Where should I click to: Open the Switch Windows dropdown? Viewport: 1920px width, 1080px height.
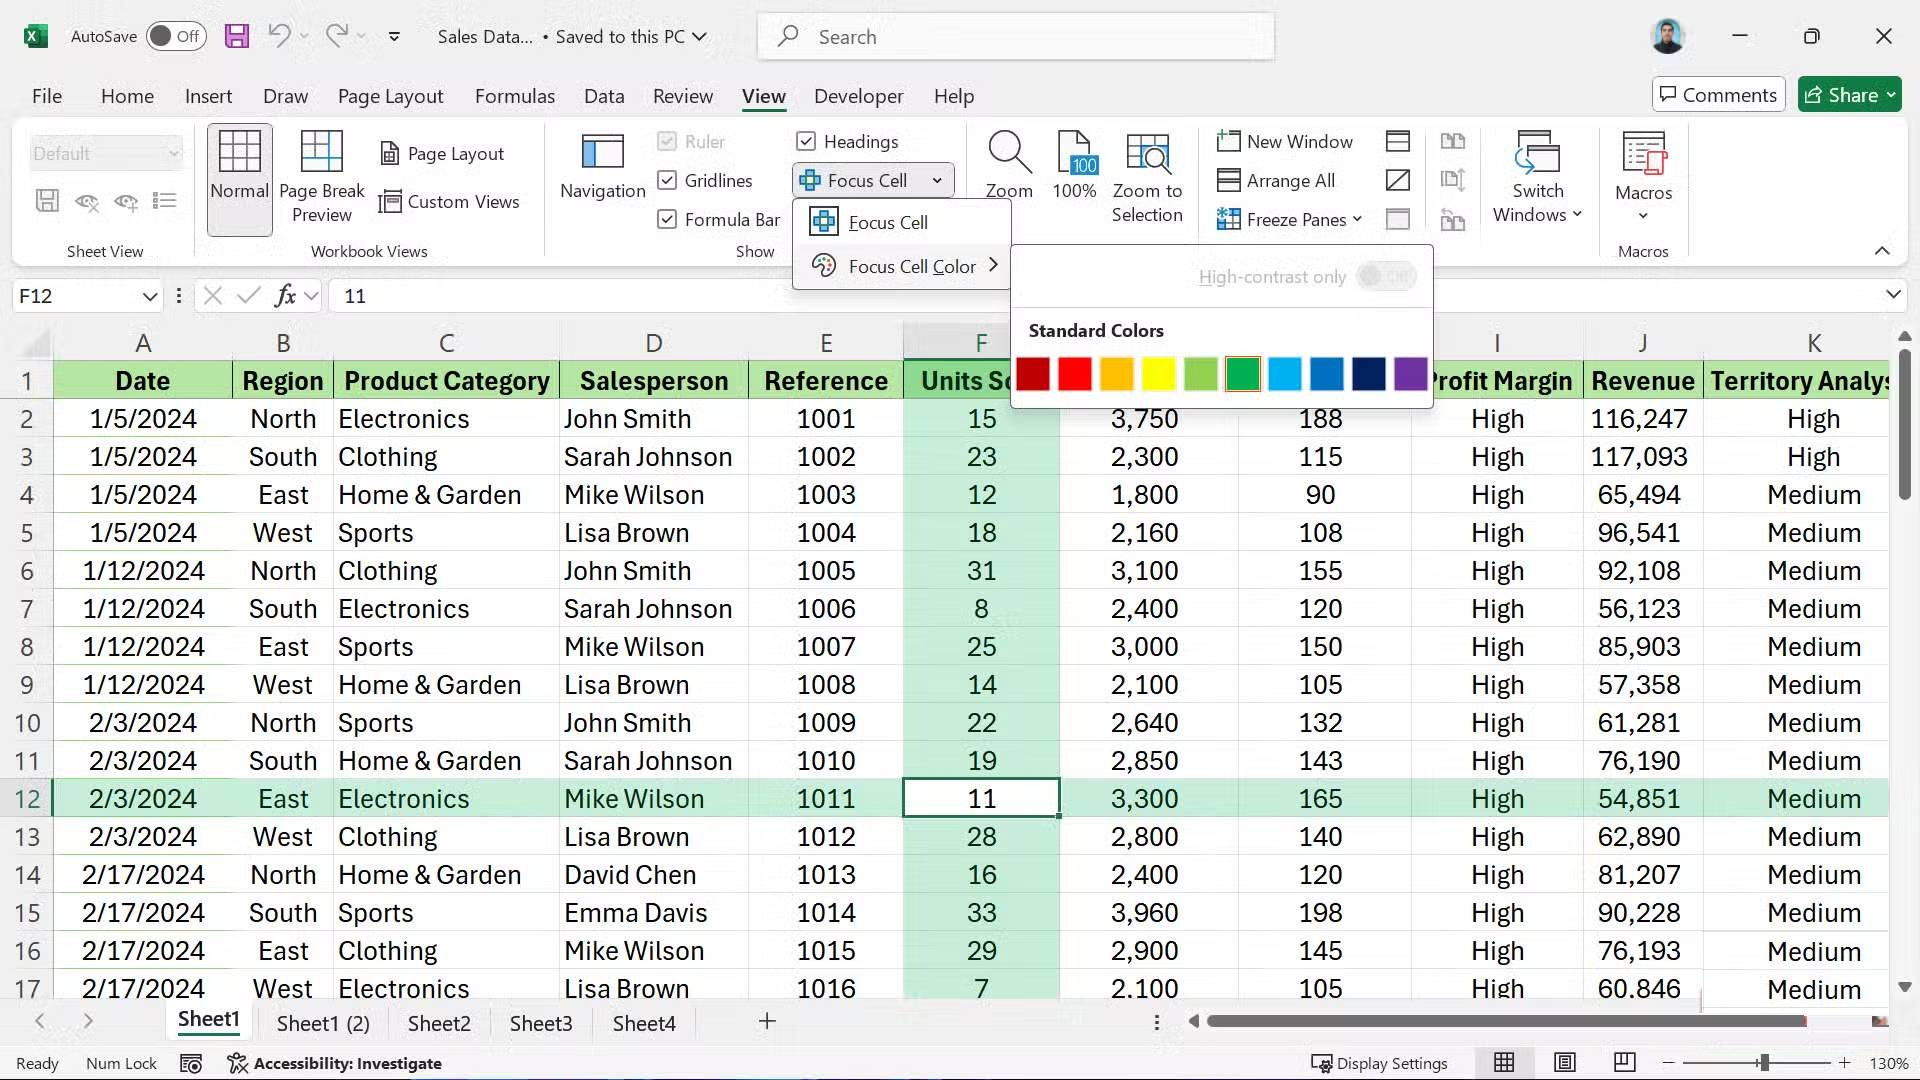[1537, 178]
